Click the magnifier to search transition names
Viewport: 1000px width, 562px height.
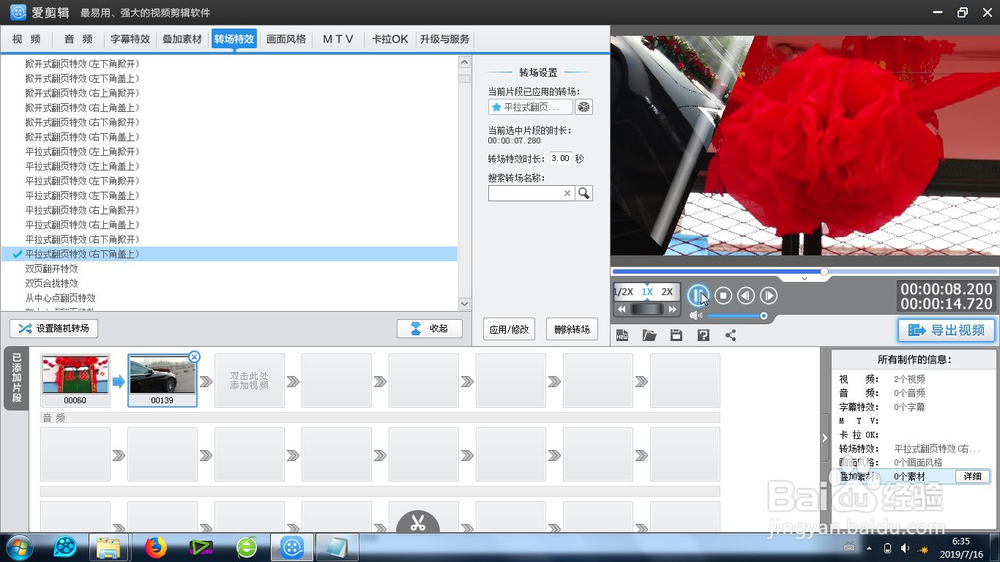pos(584,193)
